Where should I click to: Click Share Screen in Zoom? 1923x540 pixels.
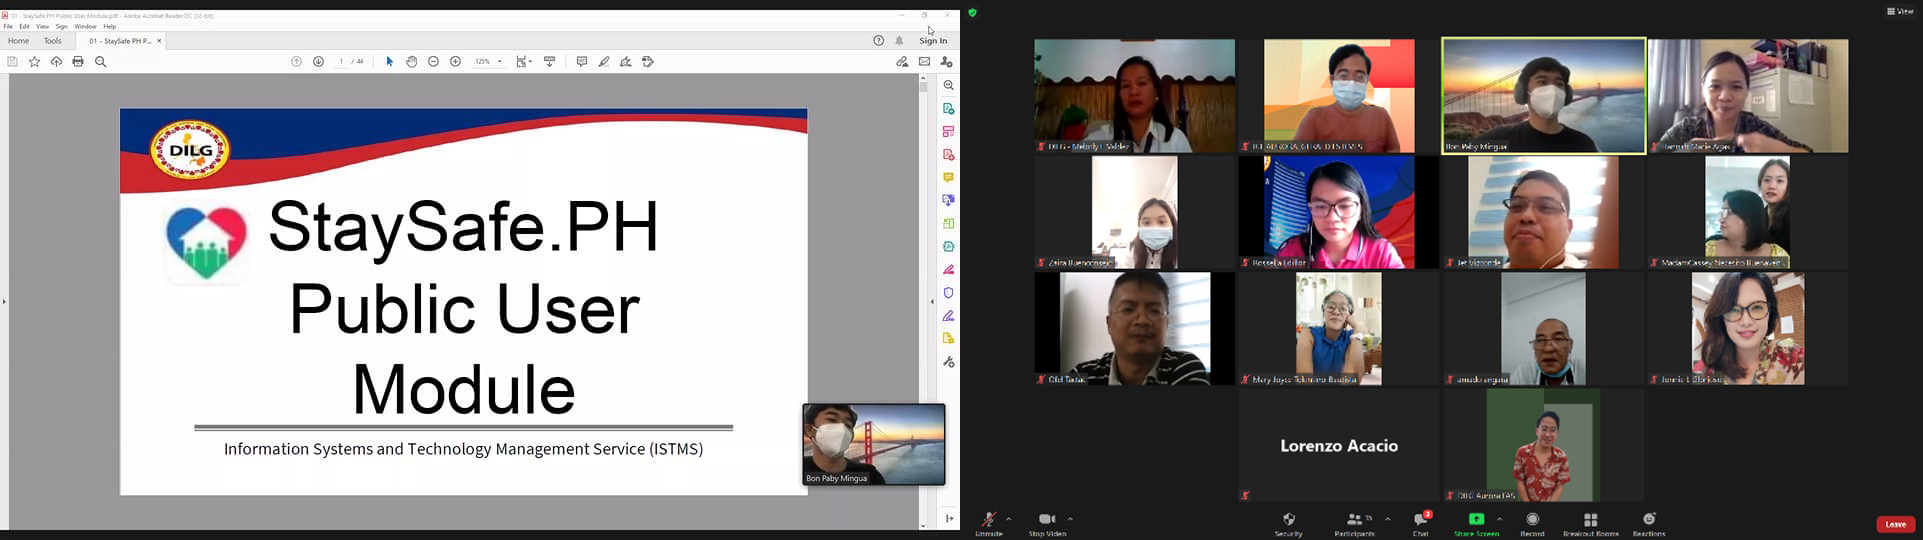point(1476,523)
